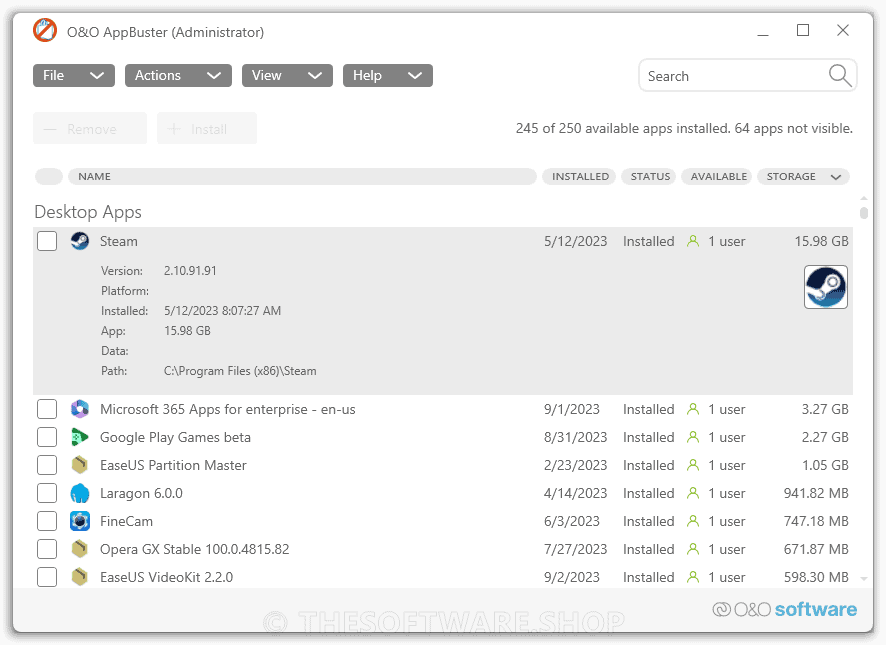This screenshot has height=645, width=886.
Task: Click the O&O AppBuster logo icon
Action: click(45, 30)
